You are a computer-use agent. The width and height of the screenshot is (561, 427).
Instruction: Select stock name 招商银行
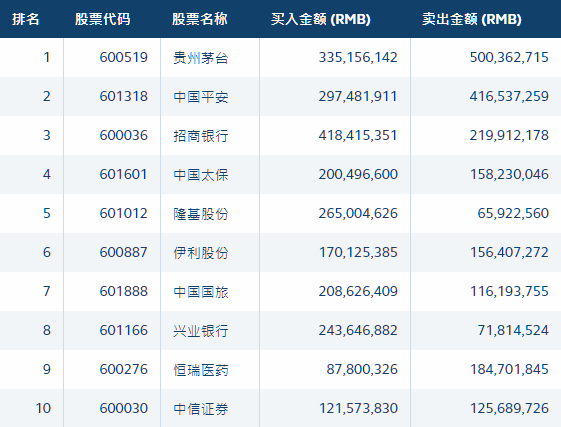coord(201,136)
